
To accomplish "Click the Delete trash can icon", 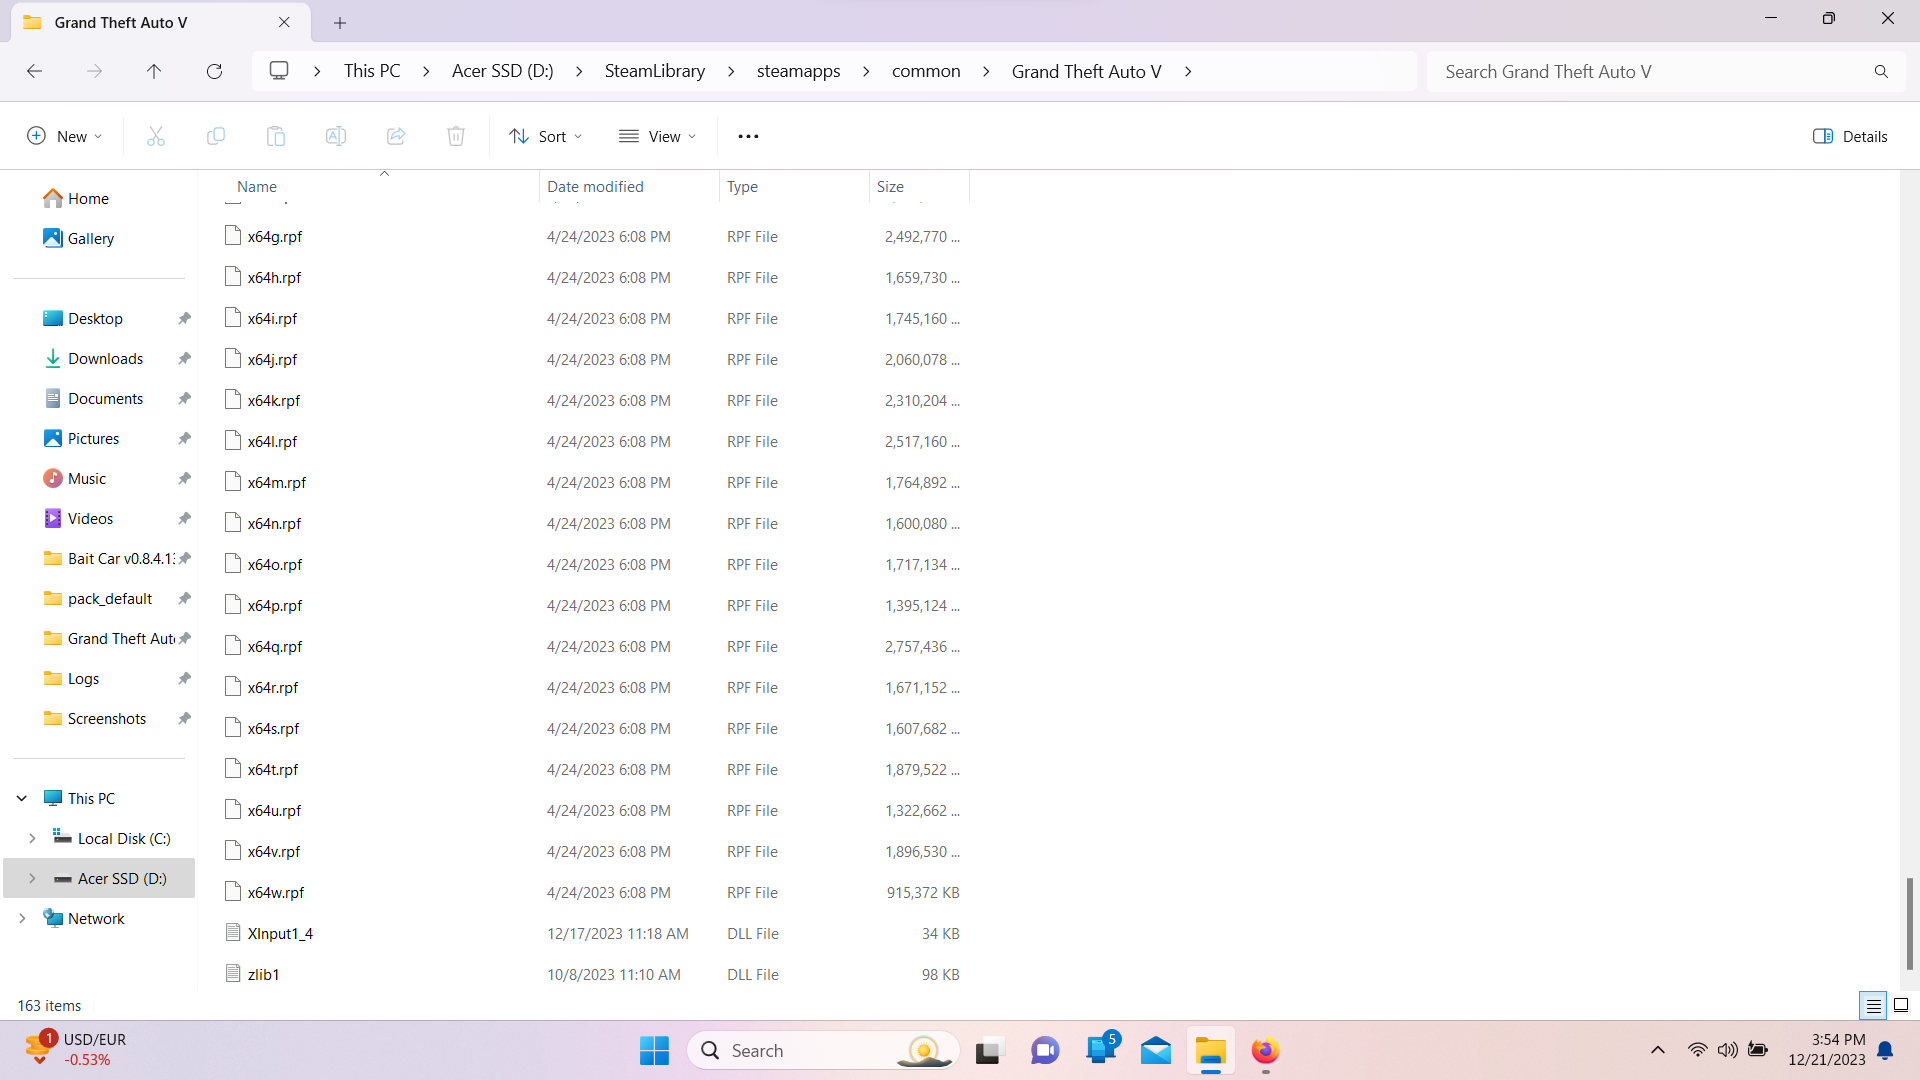I will [x=456, y=136].
